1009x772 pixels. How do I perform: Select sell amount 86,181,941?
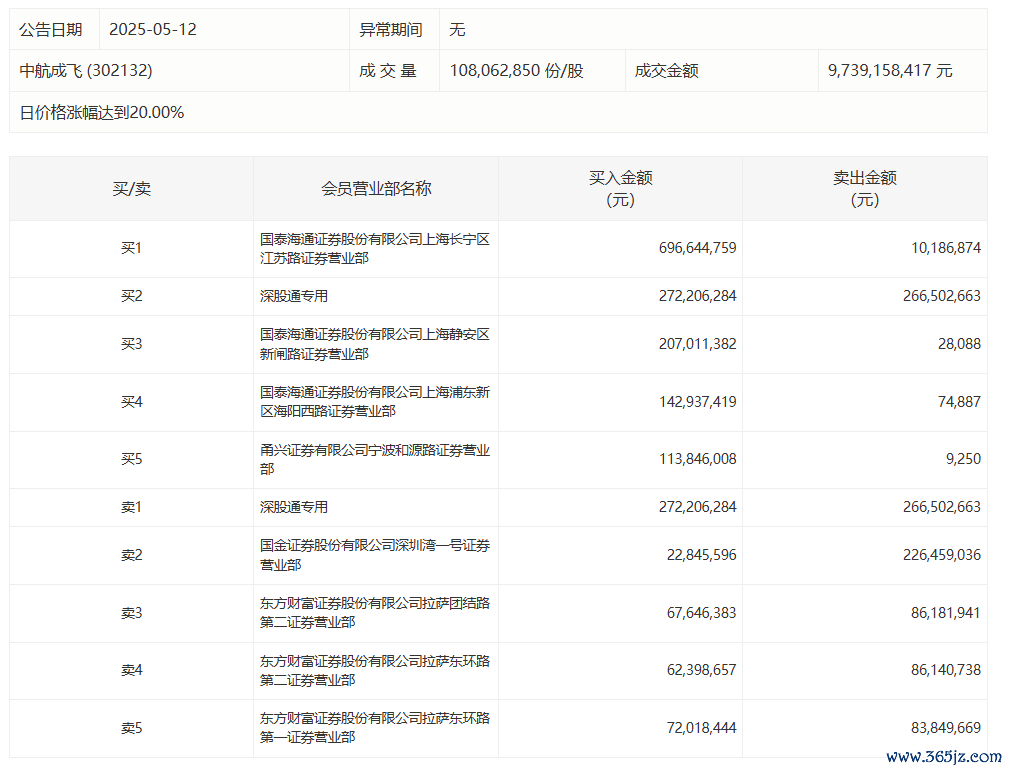946,613
